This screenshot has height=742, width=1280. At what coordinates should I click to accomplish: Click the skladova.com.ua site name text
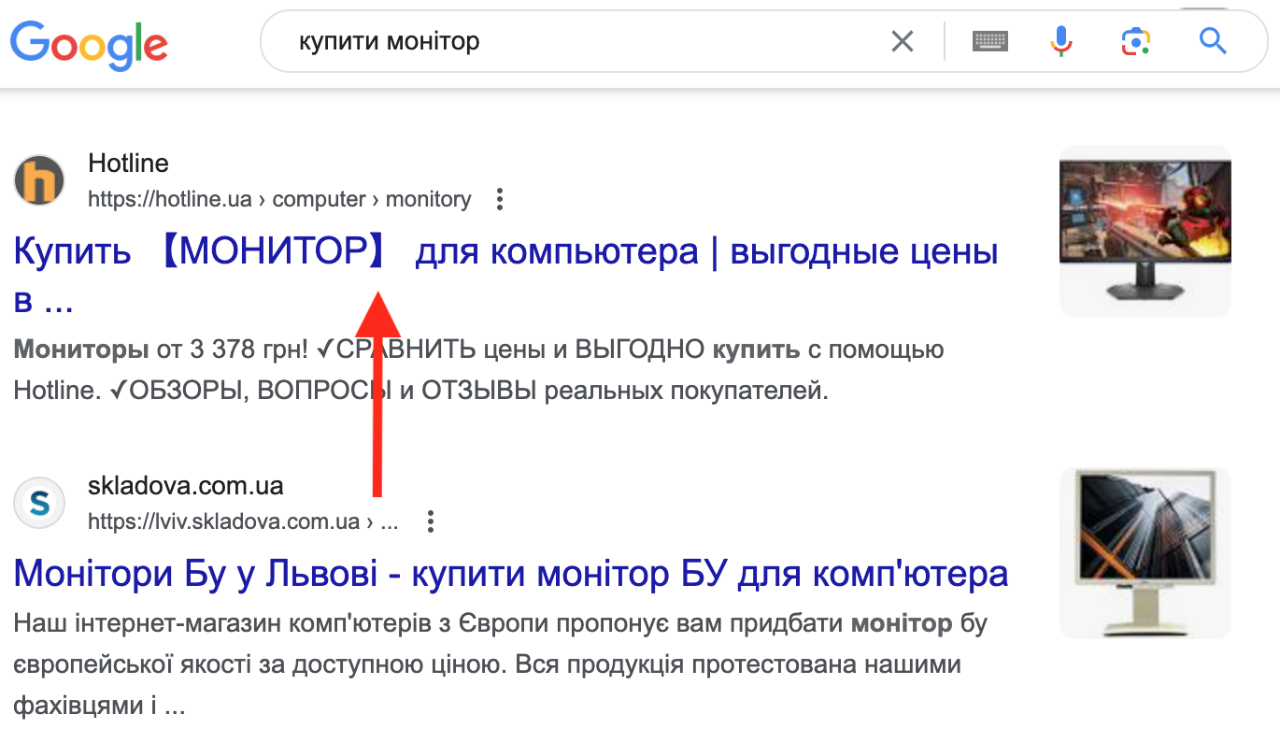184,485
